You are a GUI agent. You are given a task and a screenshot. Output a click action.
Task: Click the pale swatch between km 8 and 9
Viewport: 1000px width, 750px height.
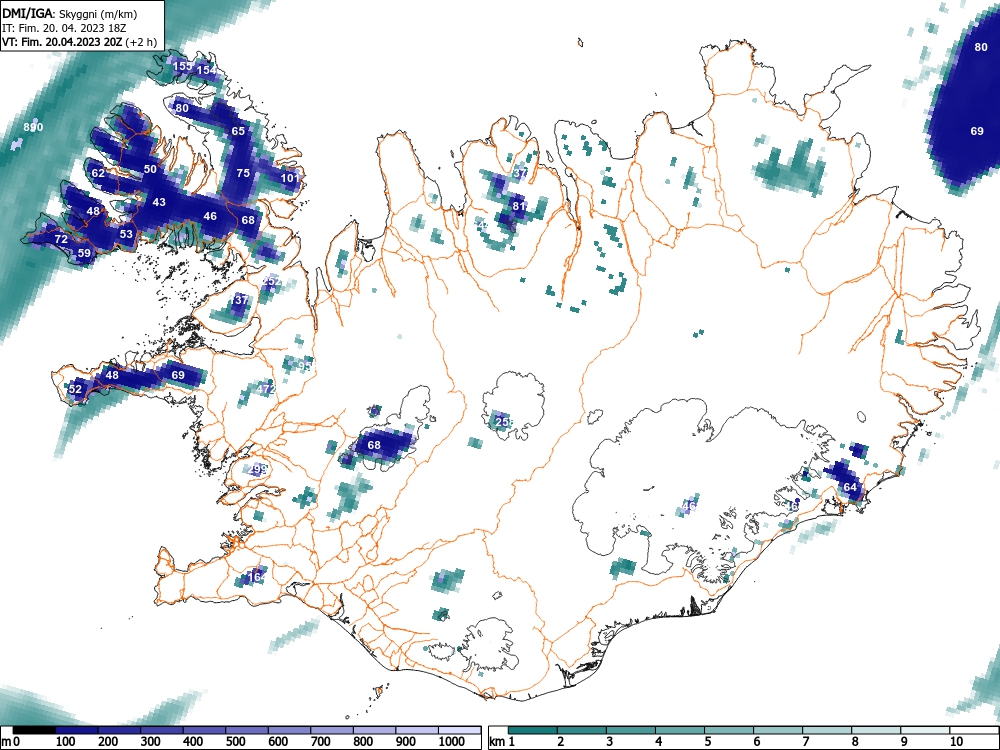pos(877,729)
